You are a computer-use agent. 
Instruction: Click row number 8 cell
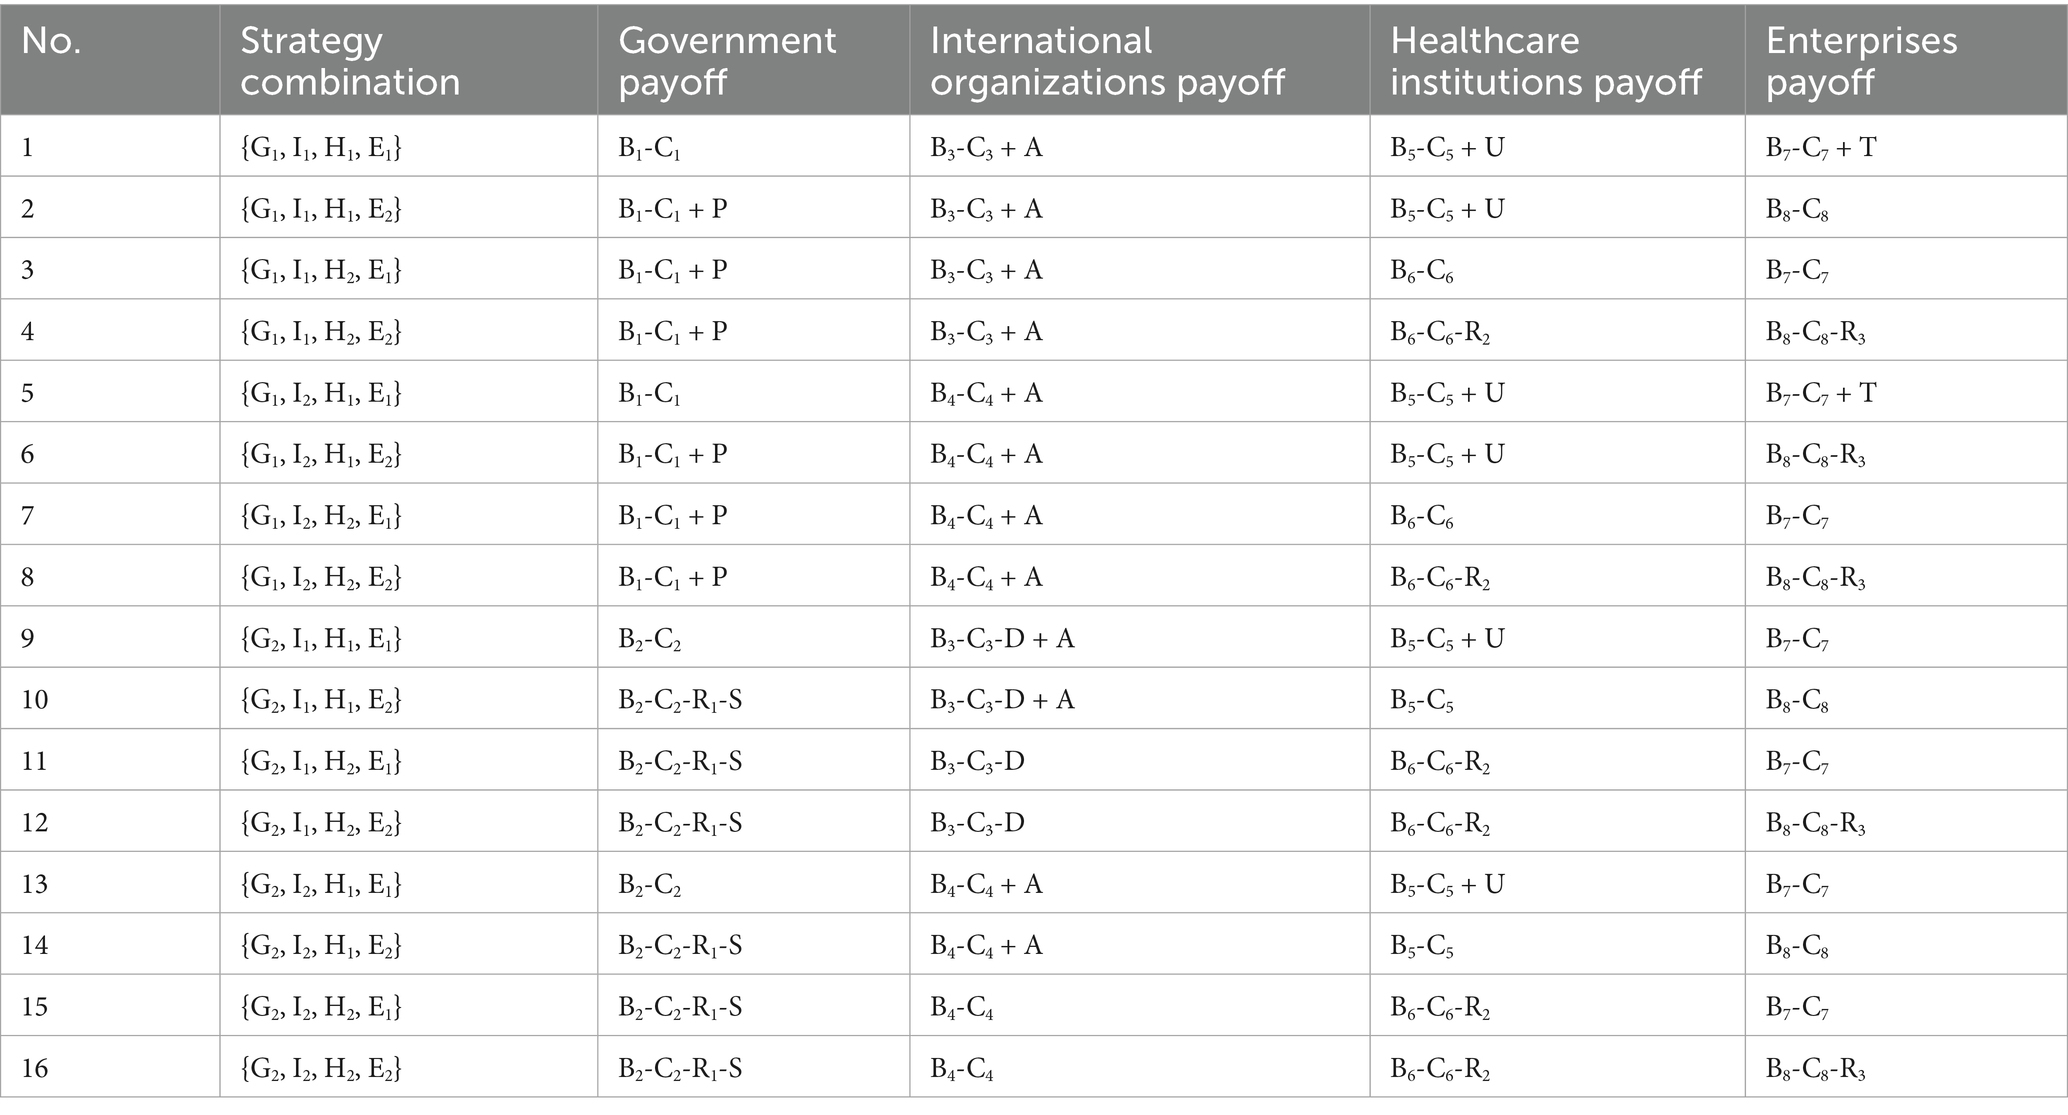[28, 578]
